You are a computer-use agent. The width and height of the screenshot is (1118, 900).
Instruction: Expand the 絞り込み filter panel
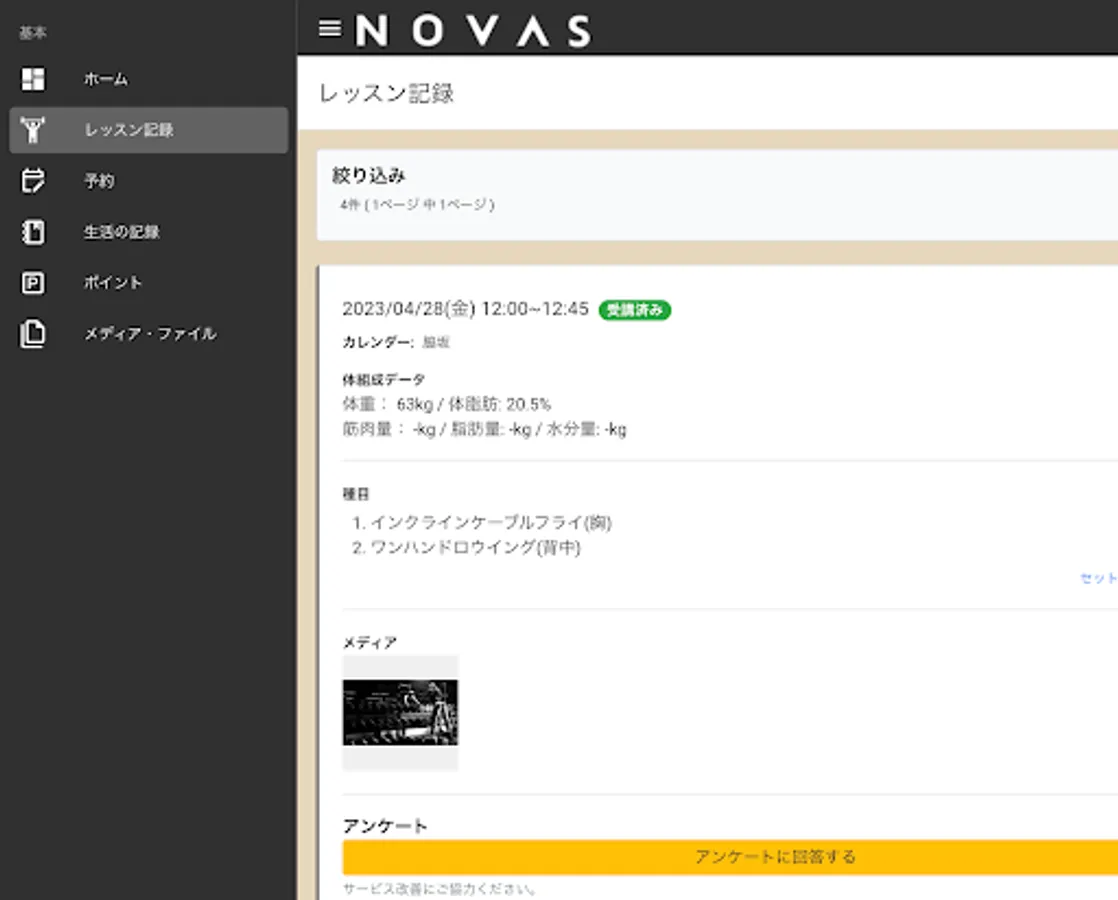coord(717,195)
